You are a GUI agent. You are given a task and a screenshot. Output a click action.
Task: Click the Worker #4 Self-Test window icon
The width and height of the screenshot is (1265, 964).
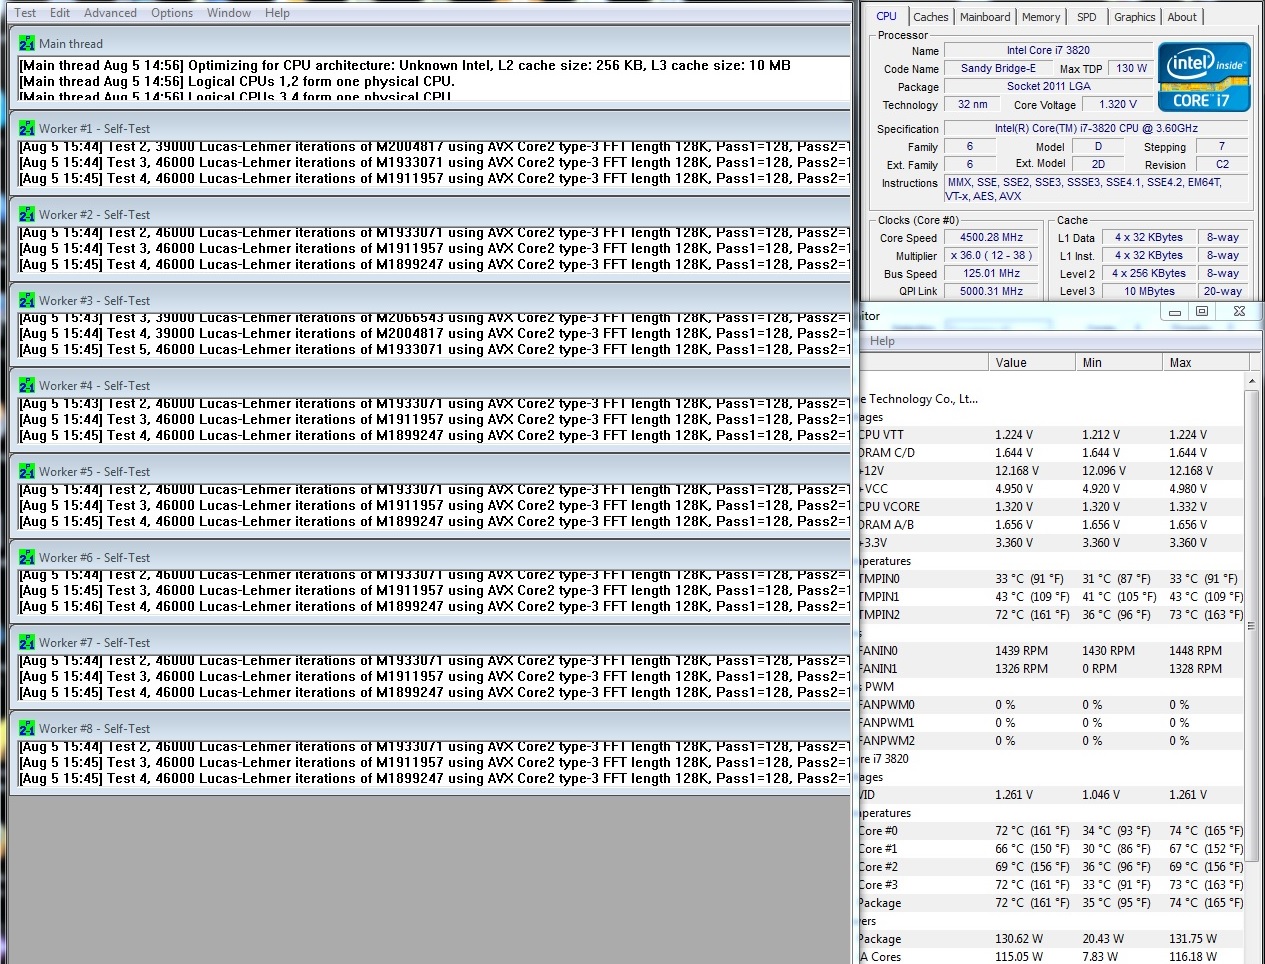pyautogui.click(x=27, y=386)
